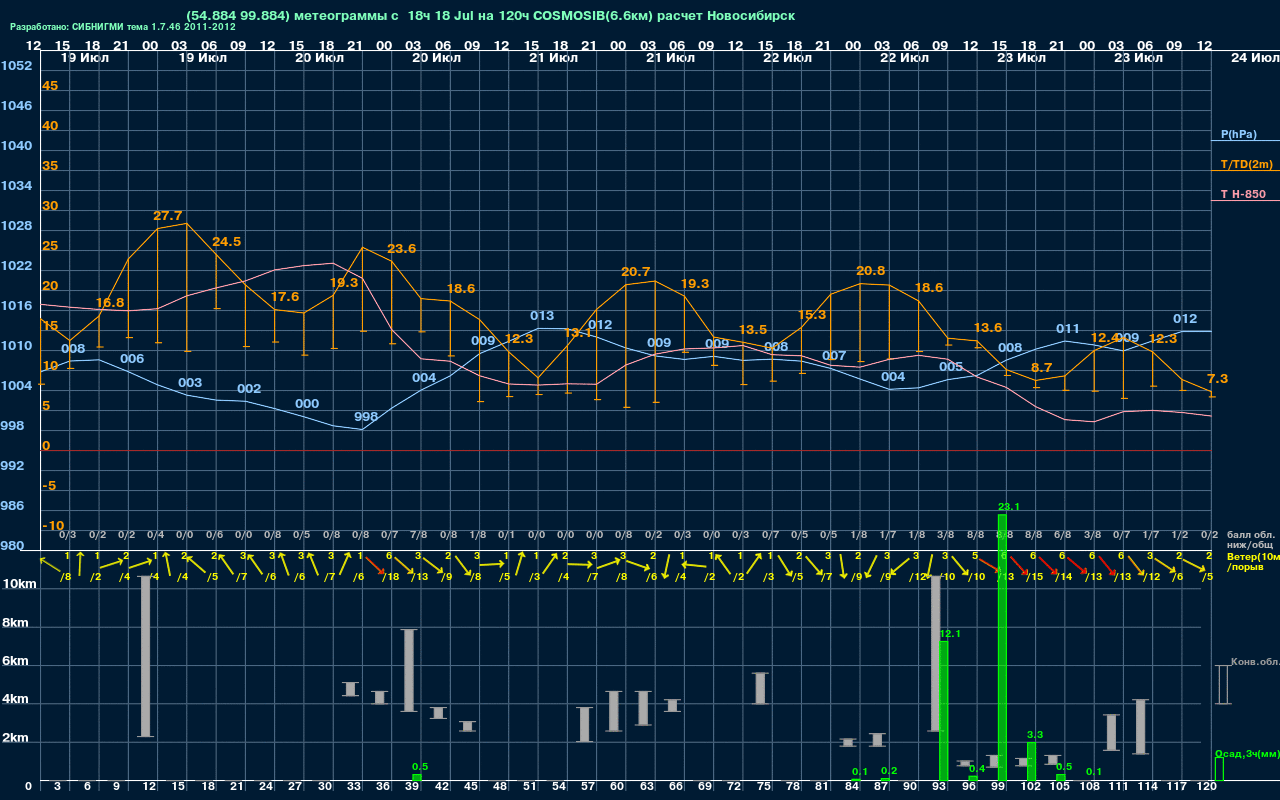Click the gray convective cloud bar at hour 75
Screen dimensions: 1280x800
(x=760, y=688)
